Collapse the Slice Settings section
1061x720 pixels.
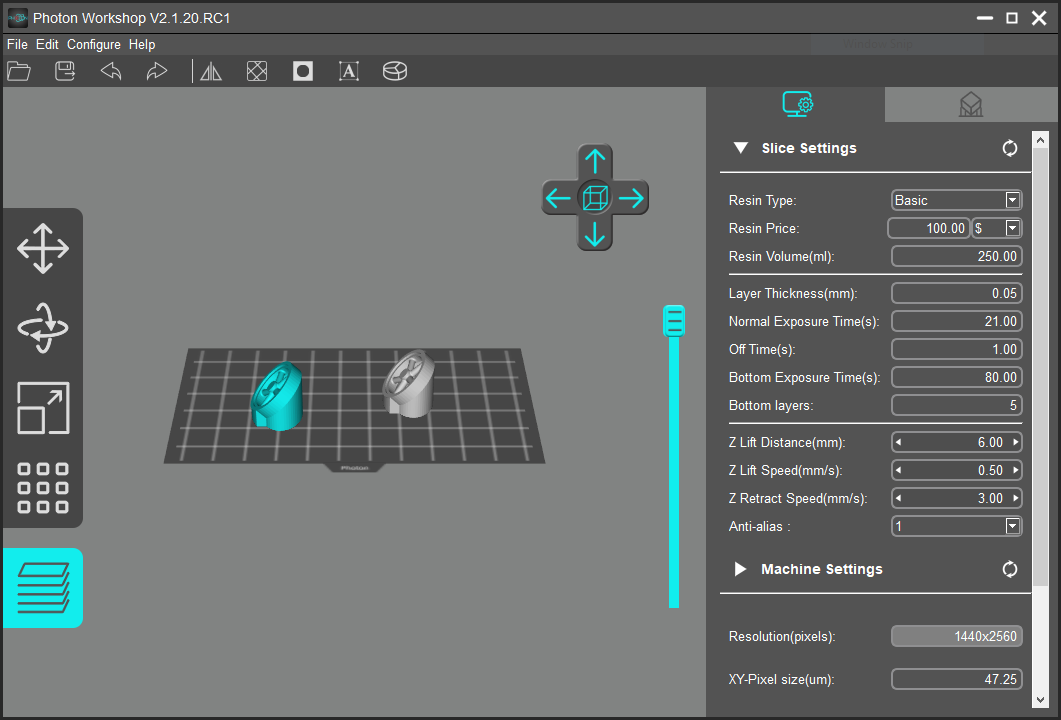741,147
